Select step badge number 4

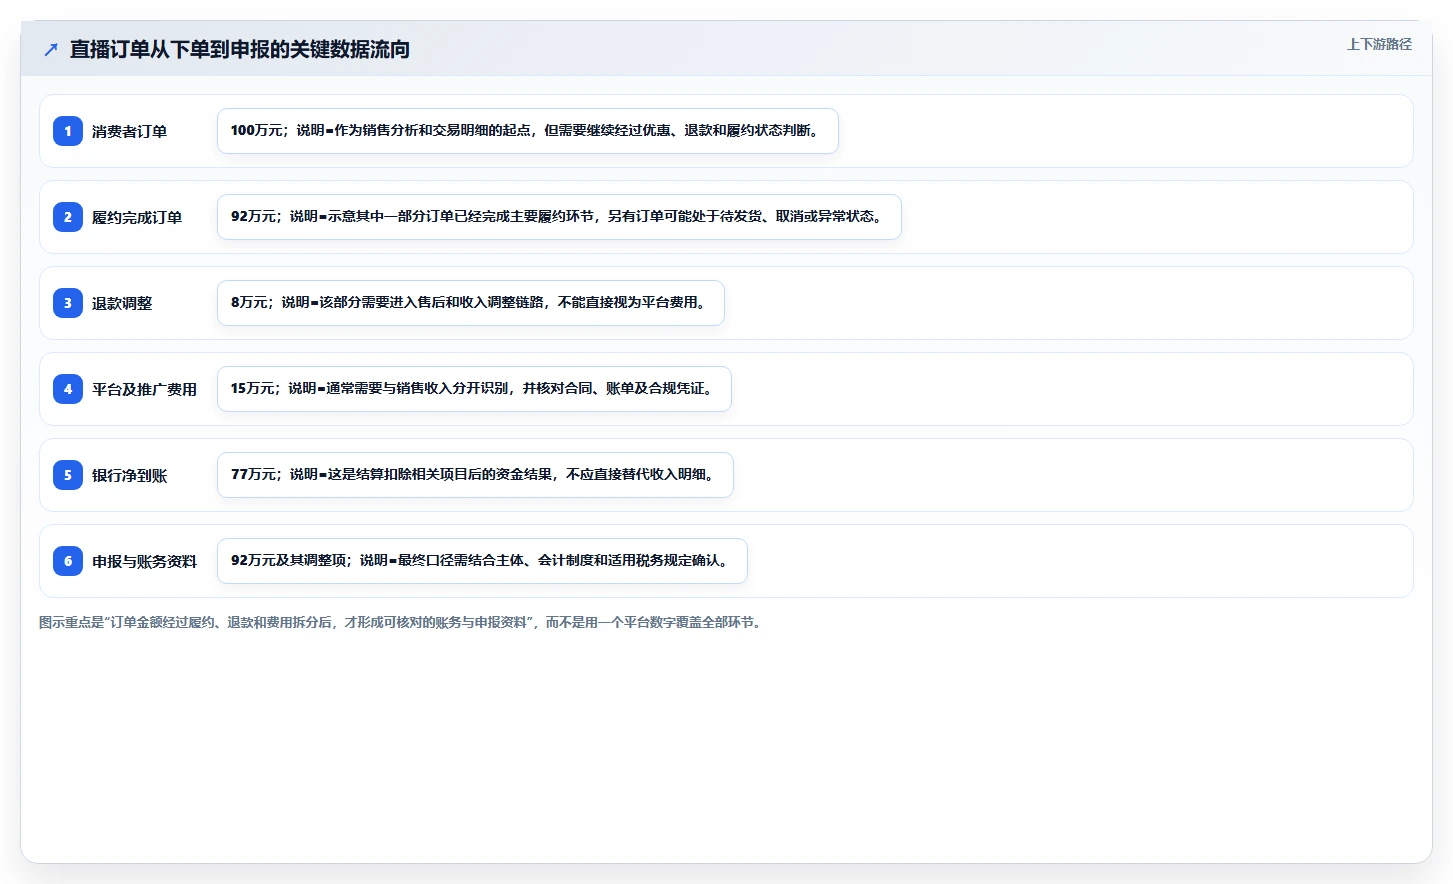point(68,389)
